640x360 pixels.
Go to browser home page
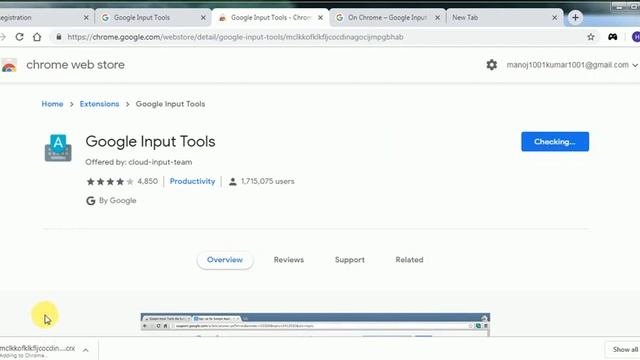(37, 37)
